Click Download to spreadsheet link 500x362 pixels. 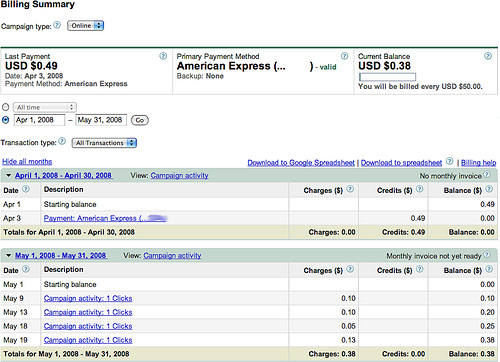(401, 163)
